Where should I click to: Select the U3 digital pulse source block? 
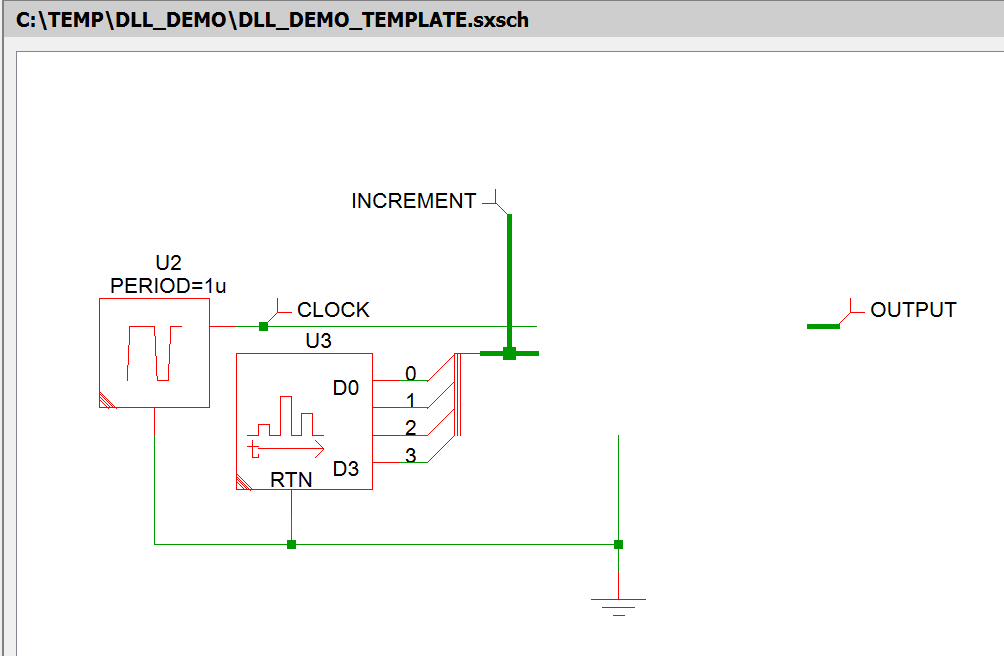pyautogui.click(x=303, y=421)
